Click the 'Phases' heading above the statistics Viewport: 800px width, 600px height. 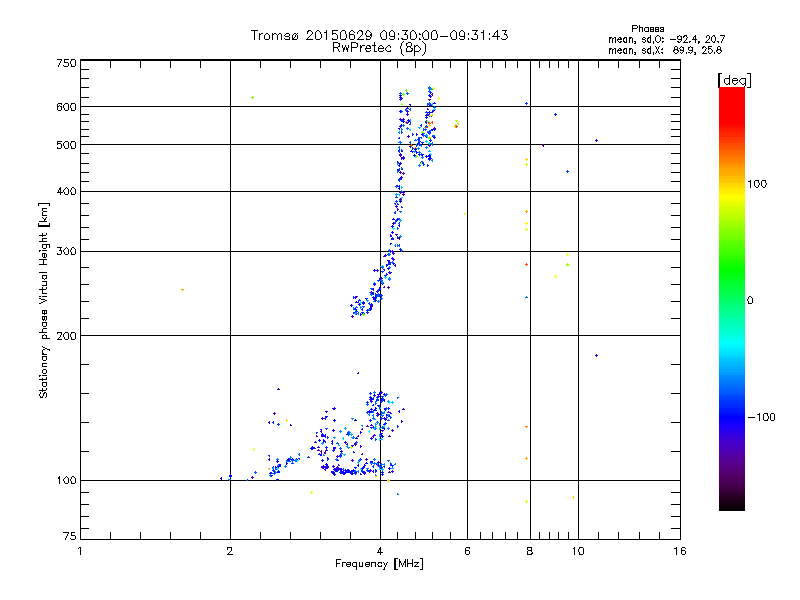pos(647,29)
